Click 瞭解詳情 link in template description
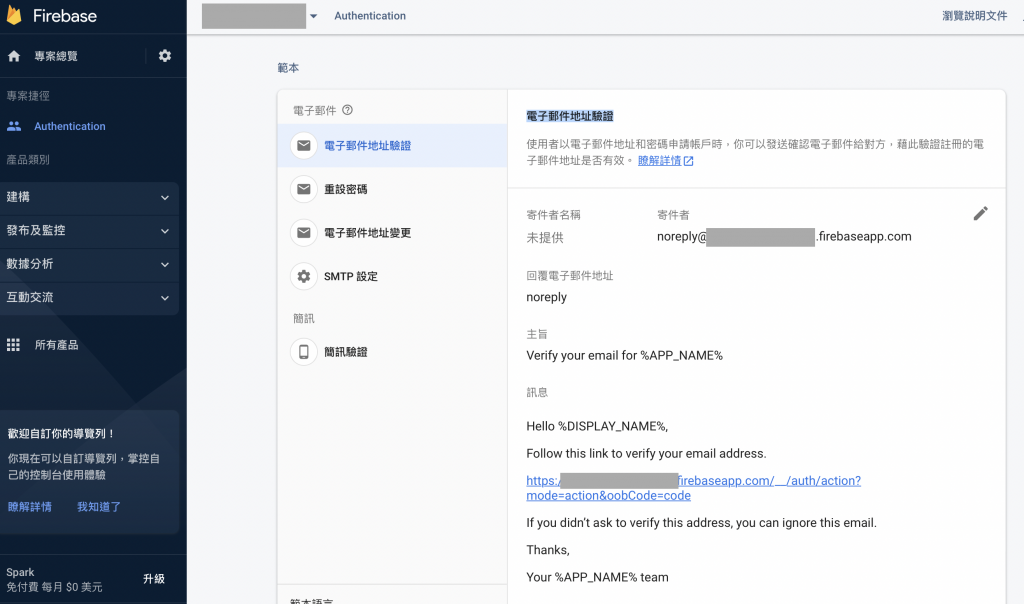The height and width of the screenshot is (604, 1024). pos(659,161)
